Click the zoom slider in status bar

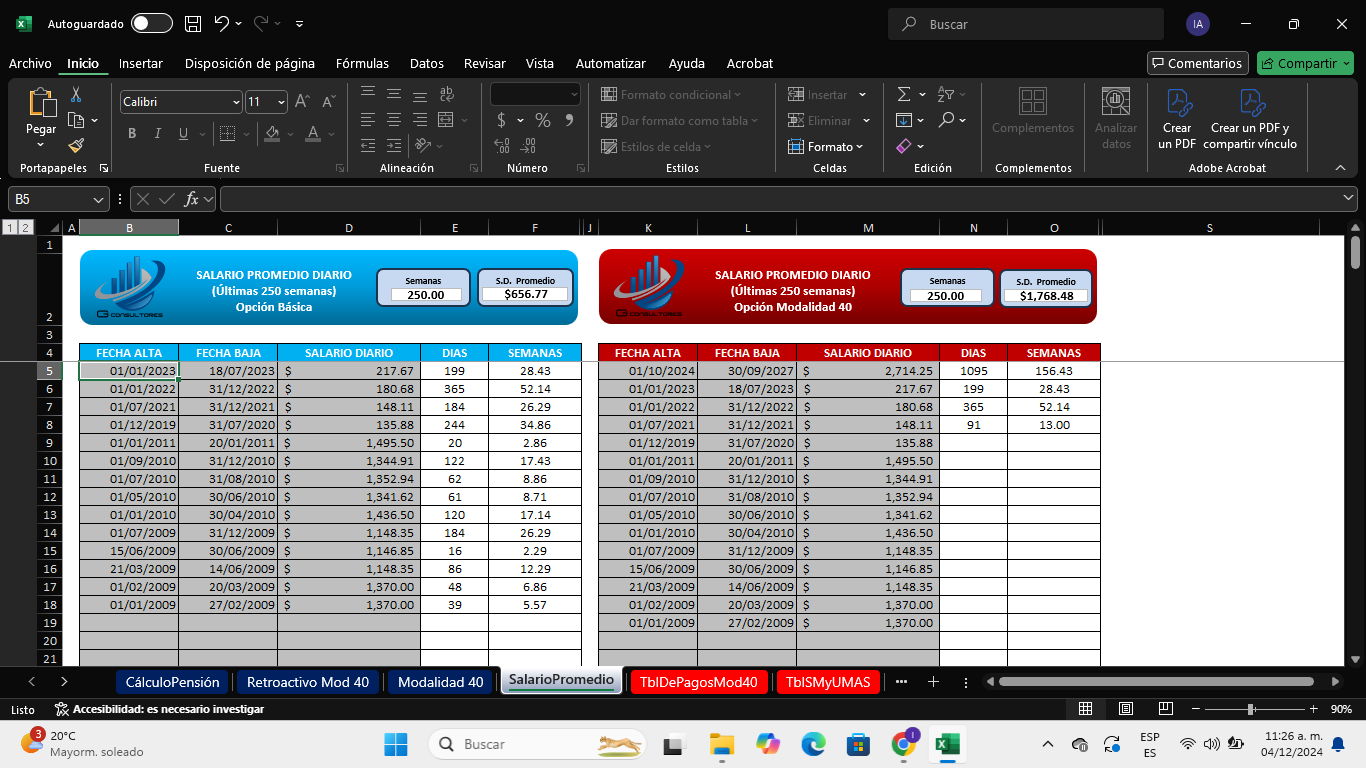coord(1251,709)
